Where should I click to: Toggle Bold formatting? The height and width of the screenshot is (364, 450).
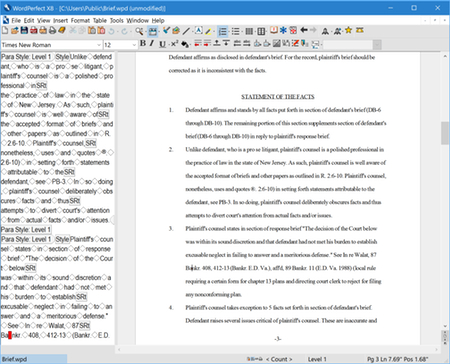coord(143,43)
